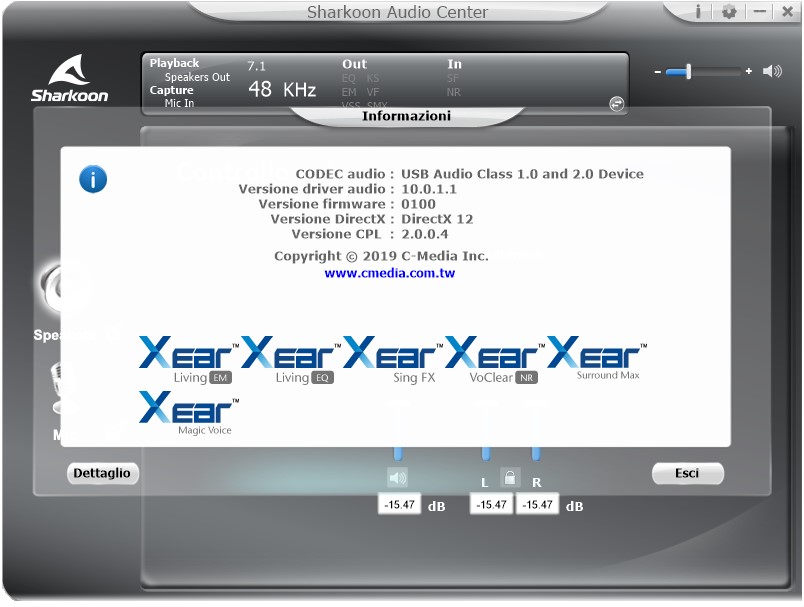Screen dimensions: 804x607
Task: Mute using the speaker icon beside the plus button
Action: pyautogui.click(x=772, y=71)
